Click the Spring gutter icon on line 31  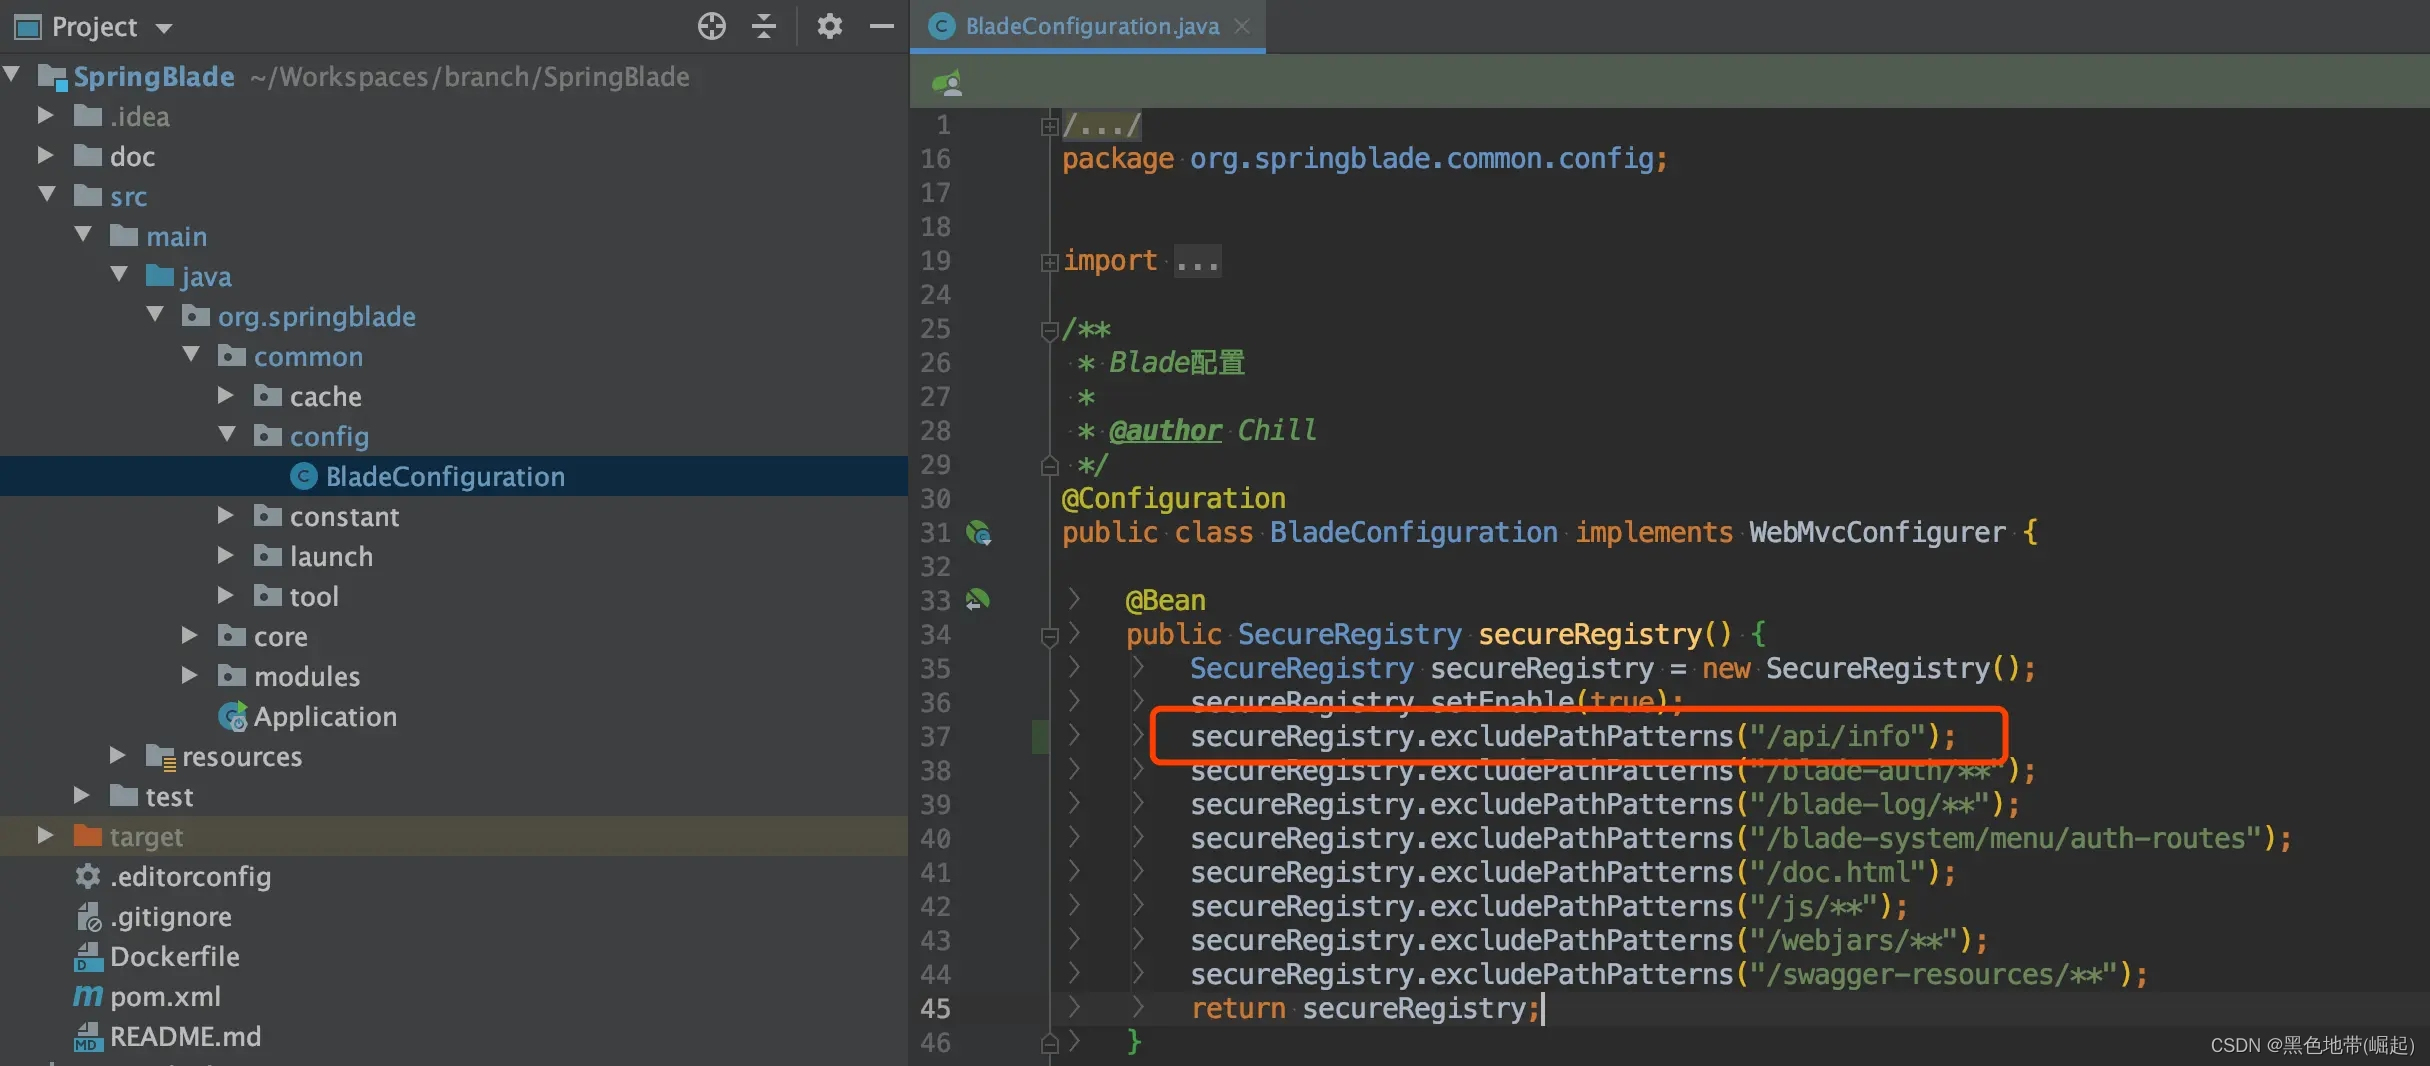coord(980,533)
